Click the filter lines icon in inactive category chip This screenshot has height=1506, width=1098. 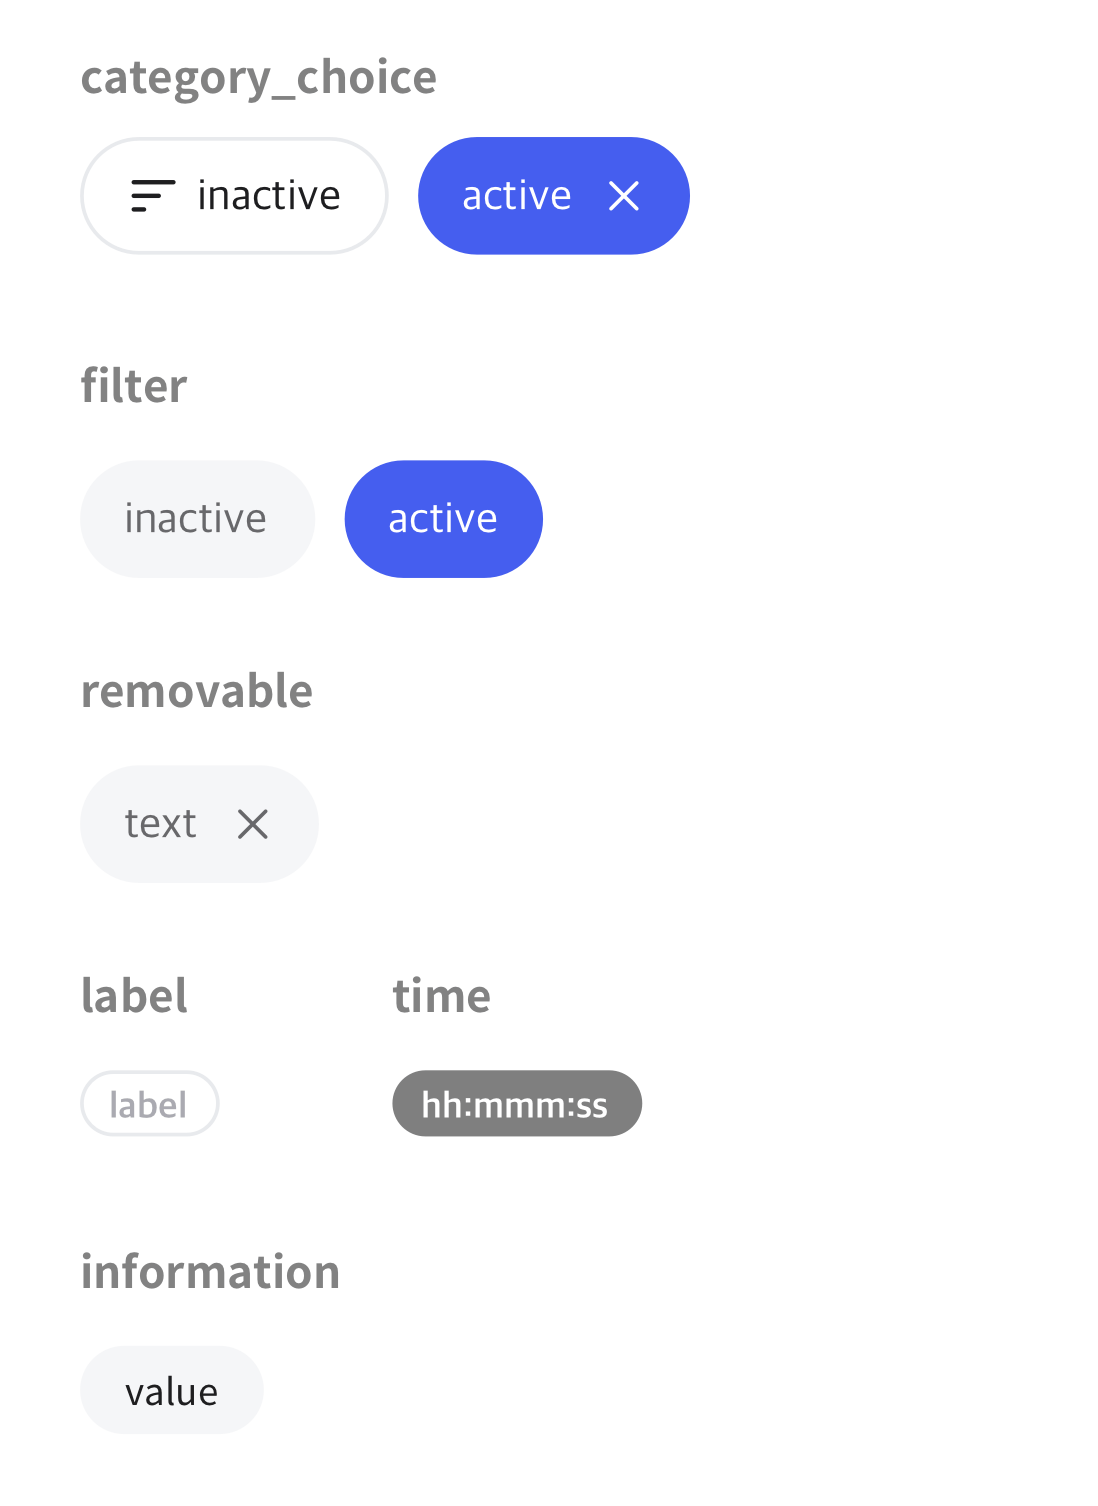click(153, 196)
